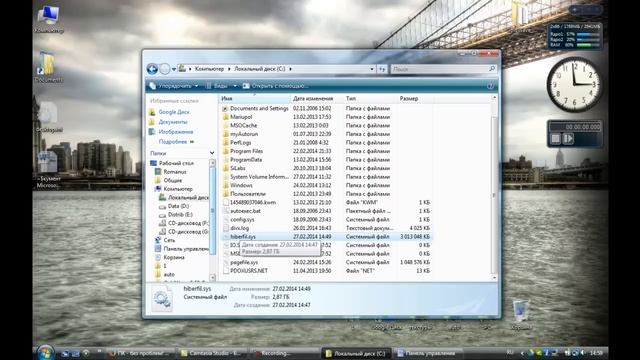The height and width of the screenshot is (360, 640).
Task: Select hiberfil.sys file row
Action: 327,237
